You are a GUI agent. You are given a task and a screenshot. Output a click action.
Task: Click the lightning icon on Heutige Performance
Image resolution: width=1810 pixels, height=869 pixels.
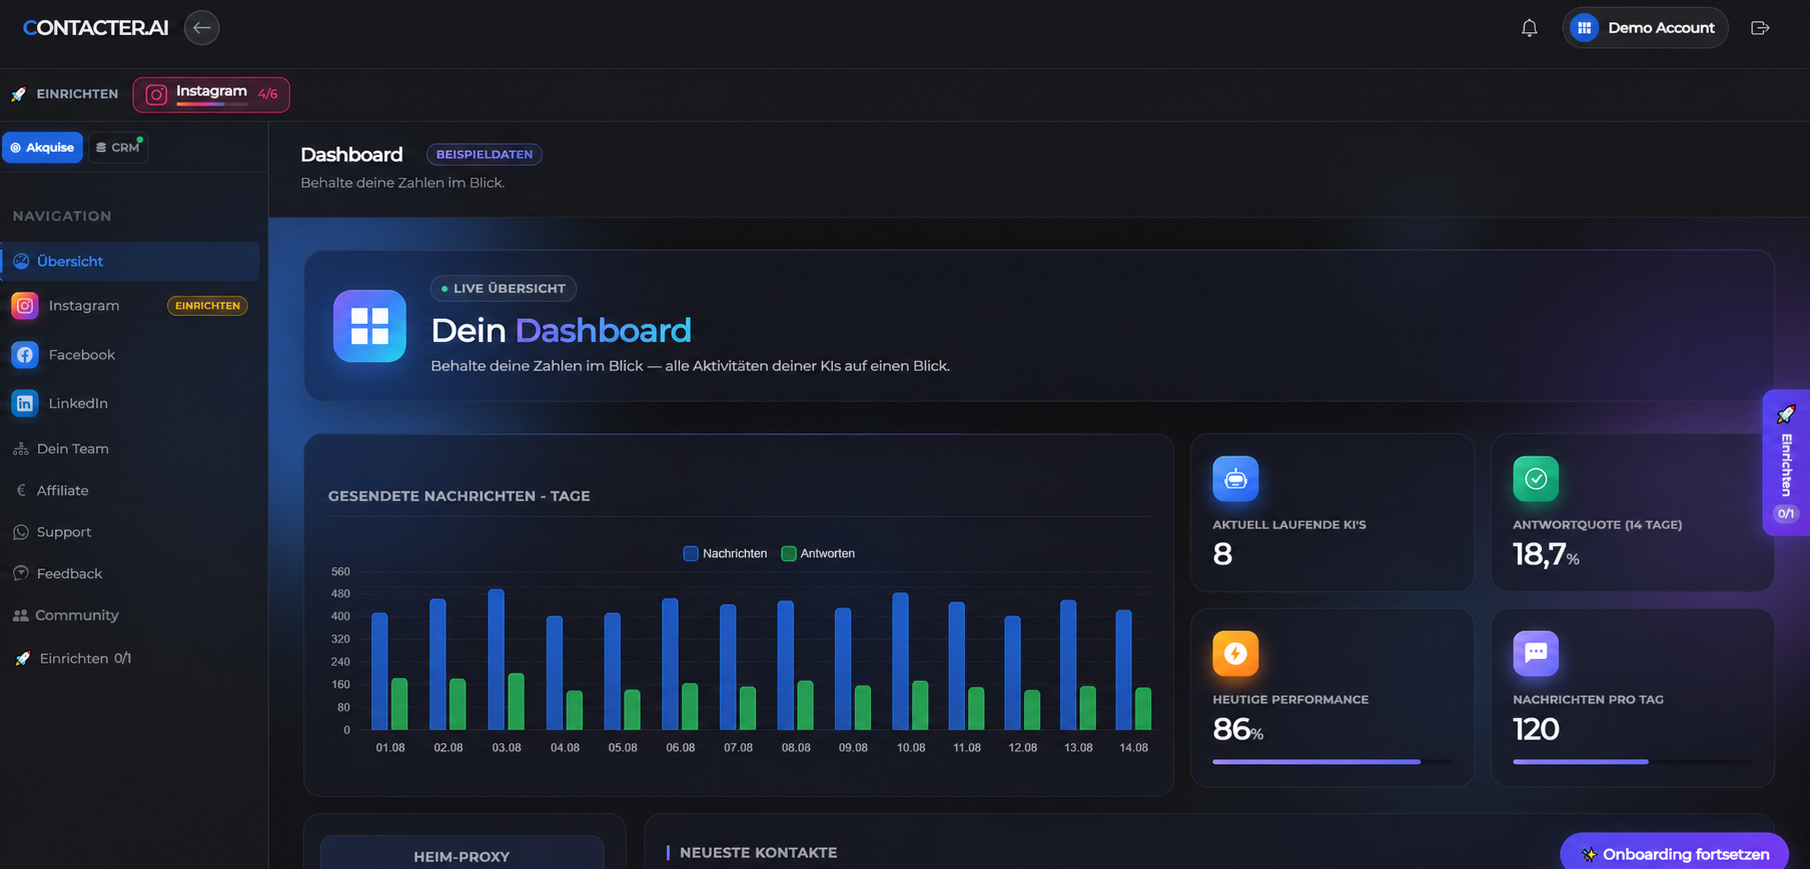coord(1235,654)
